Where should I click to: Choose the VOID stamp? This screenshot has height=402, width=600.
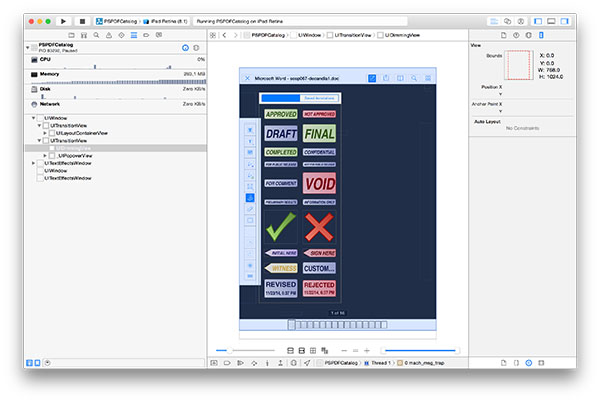click(x=319, y=184)
